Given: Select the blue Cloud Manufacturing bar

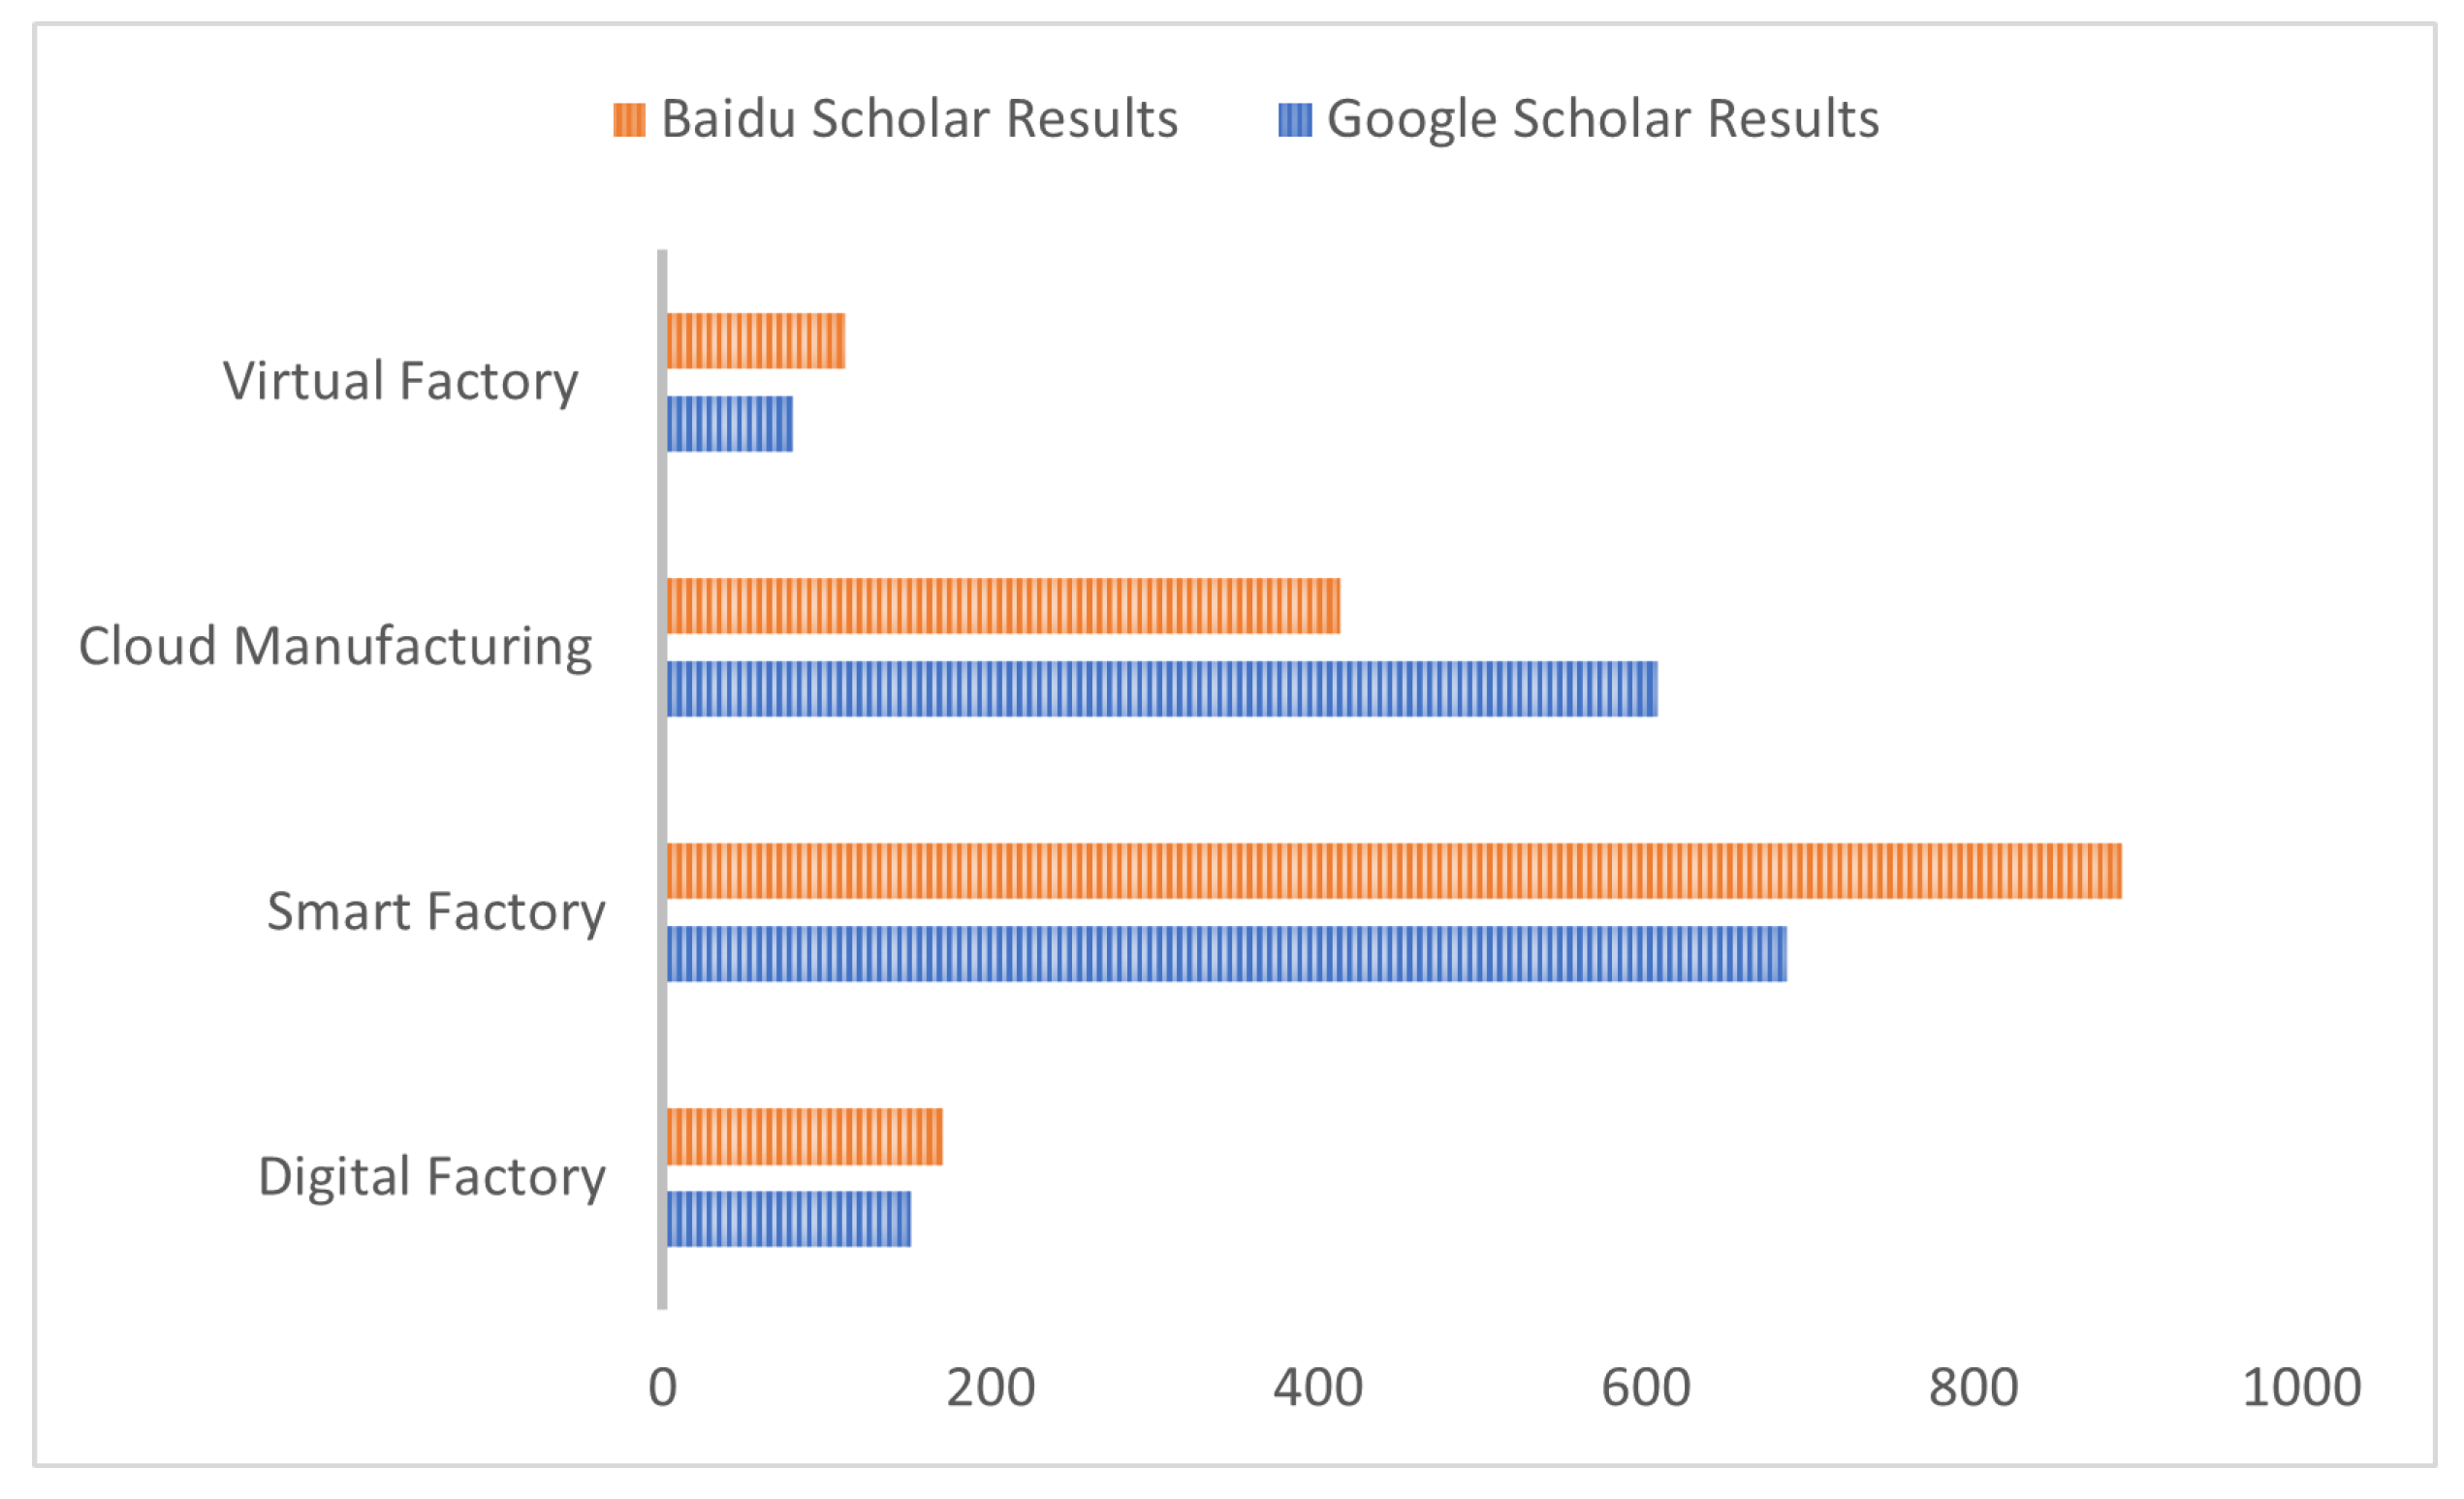Looking at the screenshot, I should [1162, 689].
